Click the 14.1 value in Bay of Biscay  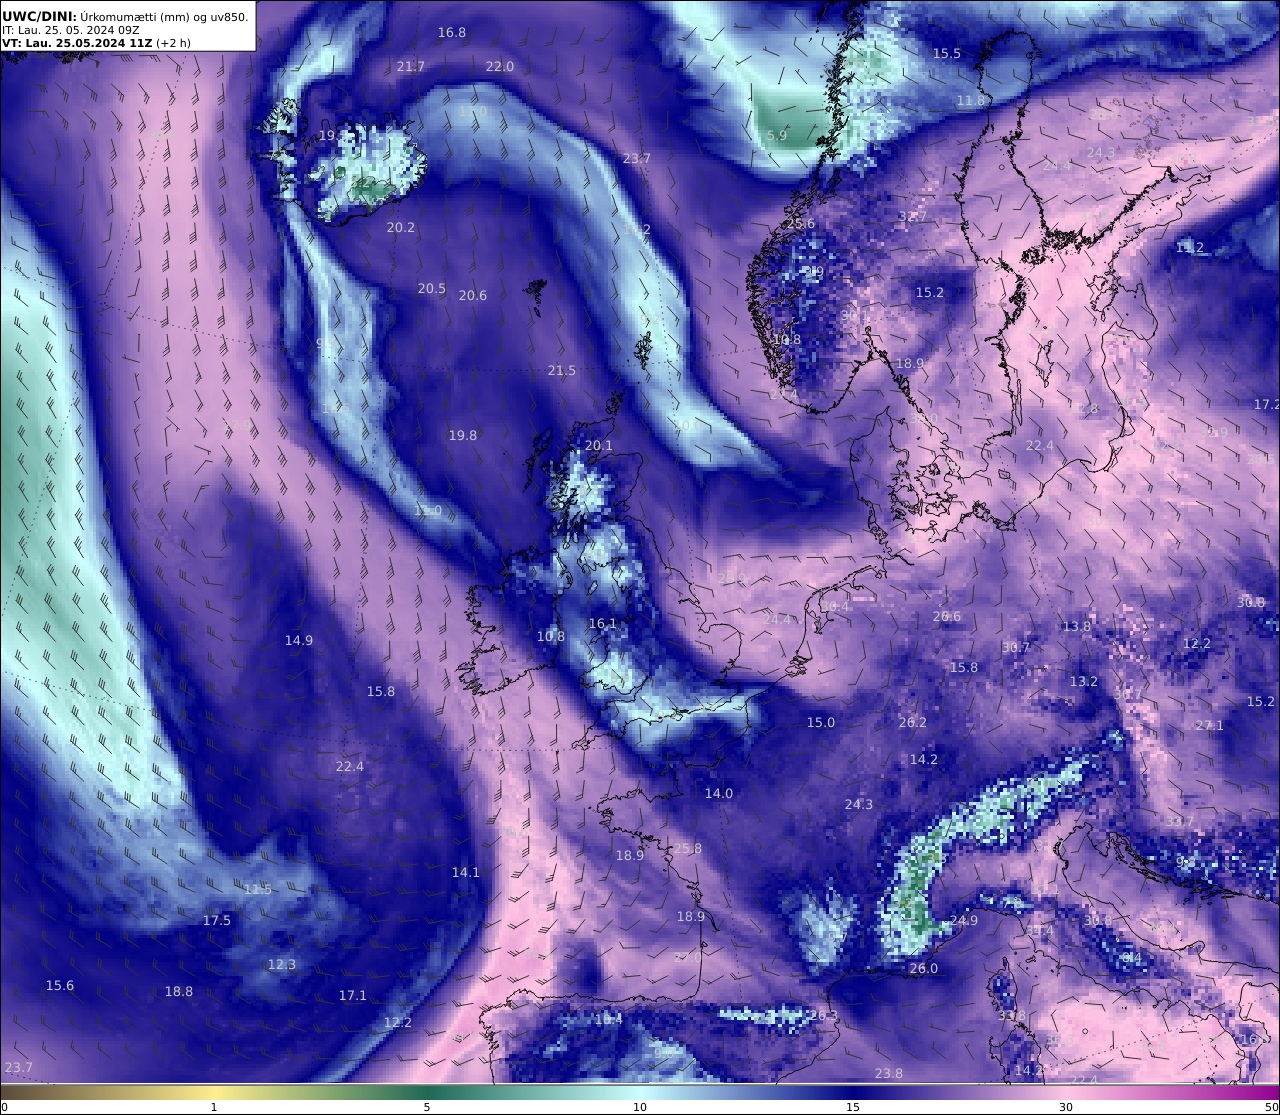pyautogui.click(x=466, y=872)
